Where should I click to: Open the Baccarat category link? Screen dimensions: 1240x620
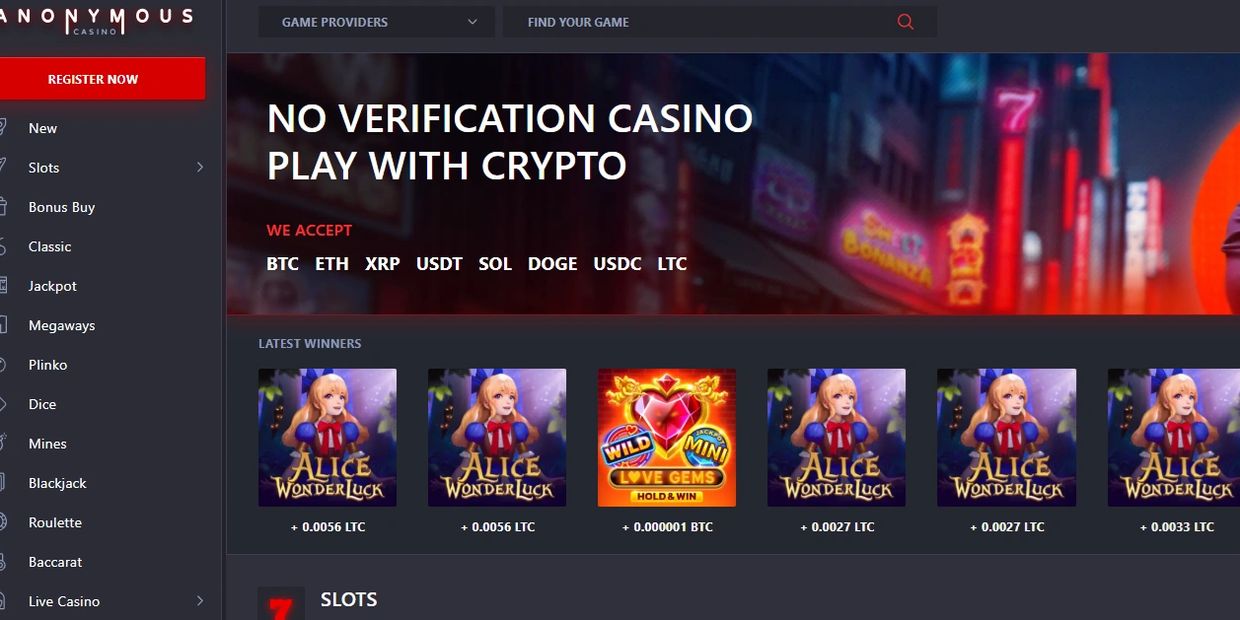(x=55, y=562)
